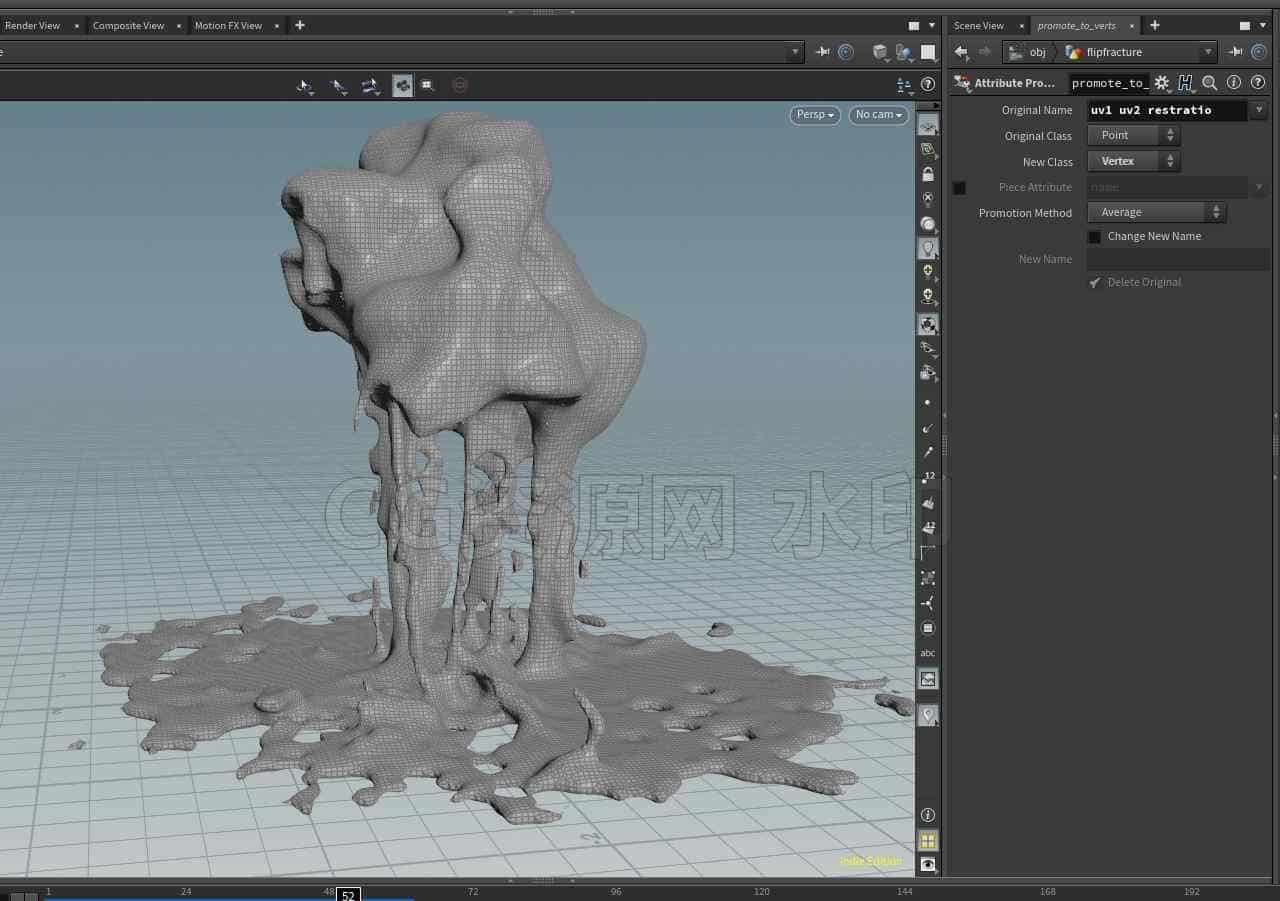Click the Houdini H icon beside node name
This screenshot has height=901, width=1280.
coord(1186,83)
